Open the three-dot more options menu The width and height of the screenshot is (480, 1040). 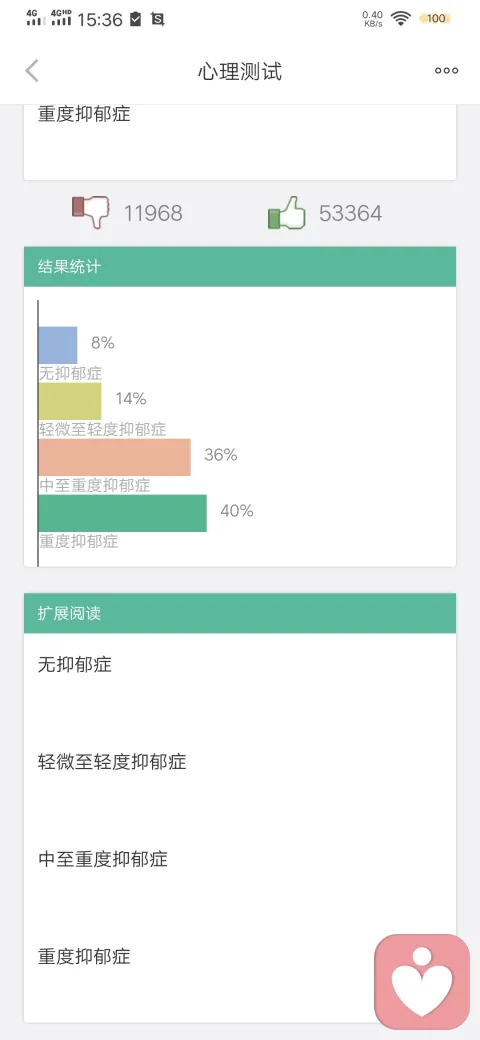[446, 71]
